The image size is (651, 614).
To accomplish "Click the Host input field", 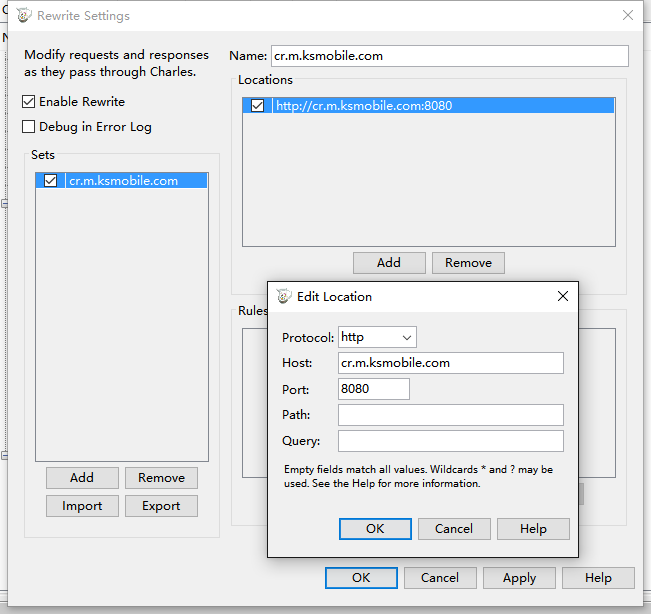I will click(x=450, y=363).
